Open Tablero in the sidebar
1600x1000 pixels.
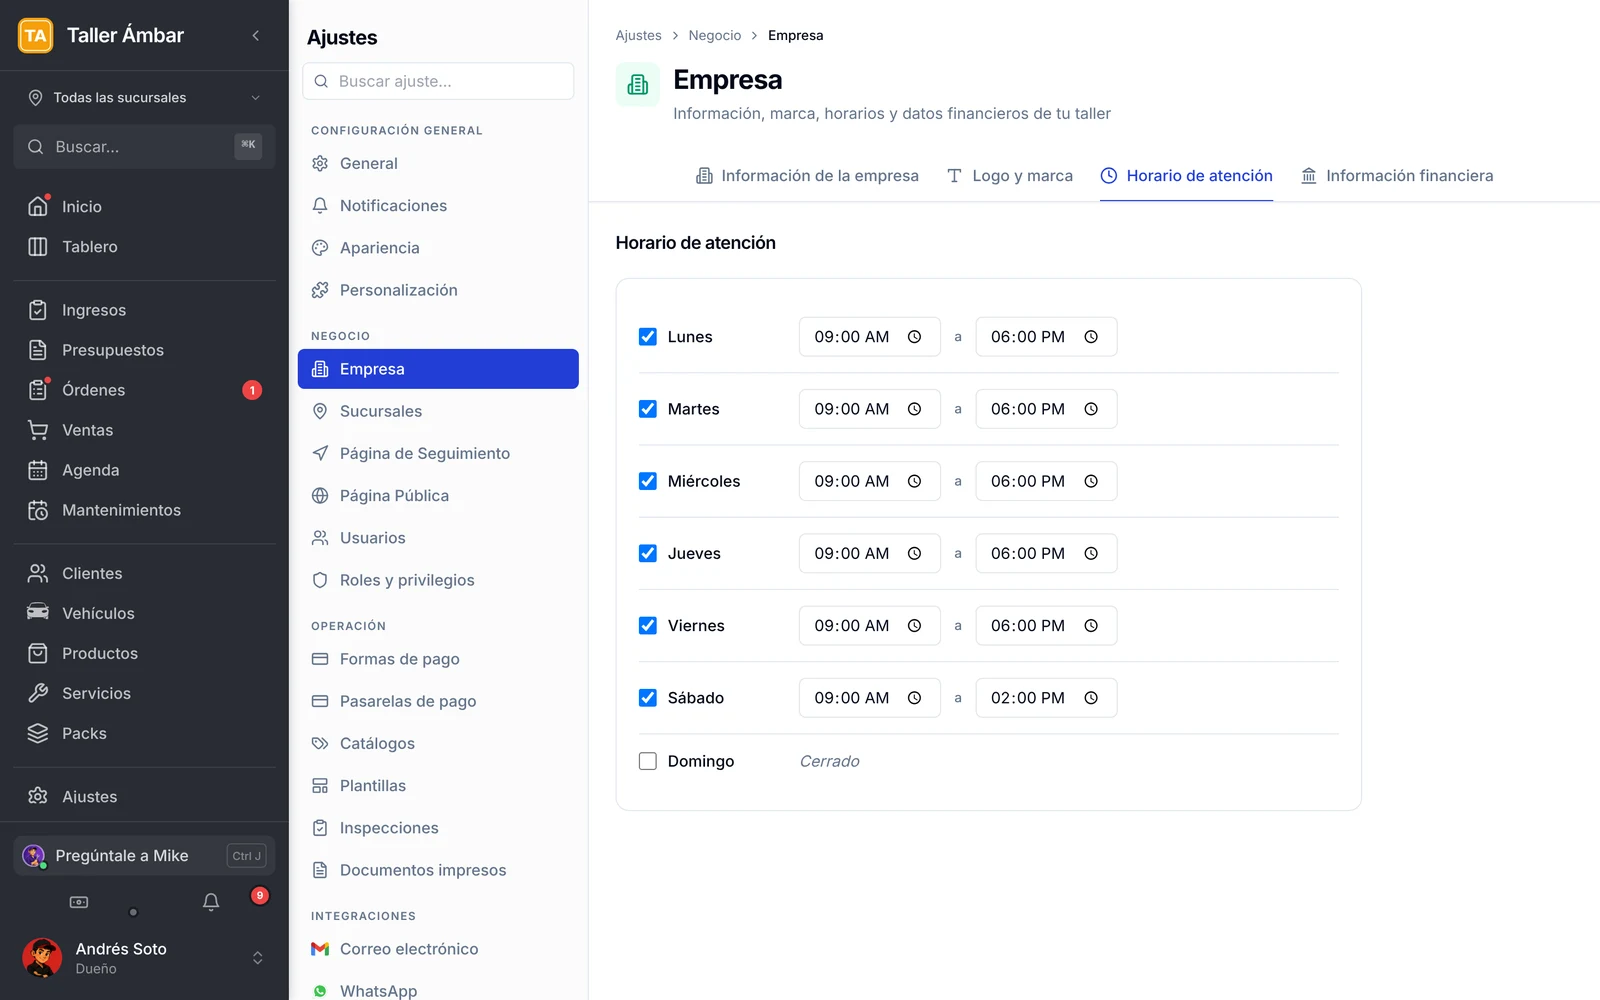coord(145,247)
